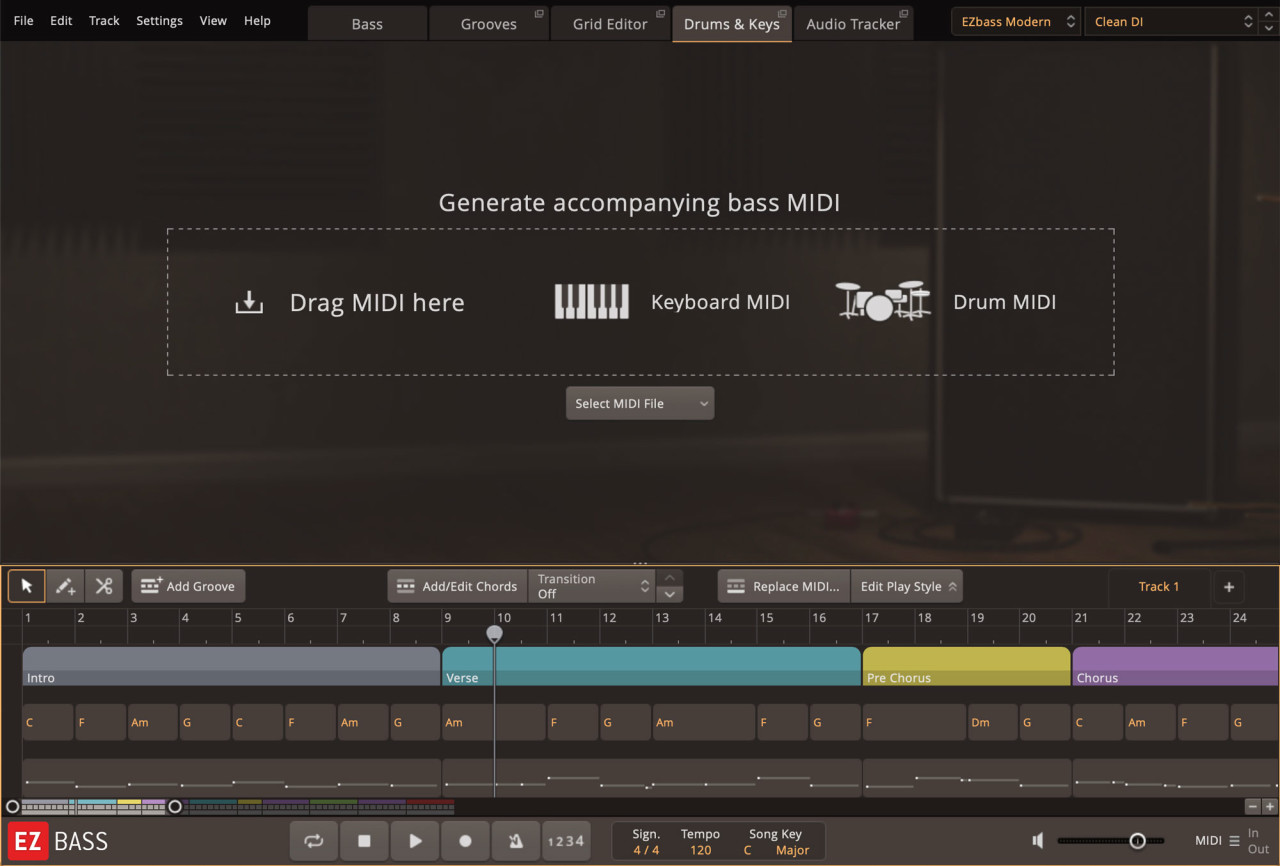Viewport: 1280px width, 866px height.
Task: Open the Settings menu
Action: pyautogui.click(x=159, y=20)
